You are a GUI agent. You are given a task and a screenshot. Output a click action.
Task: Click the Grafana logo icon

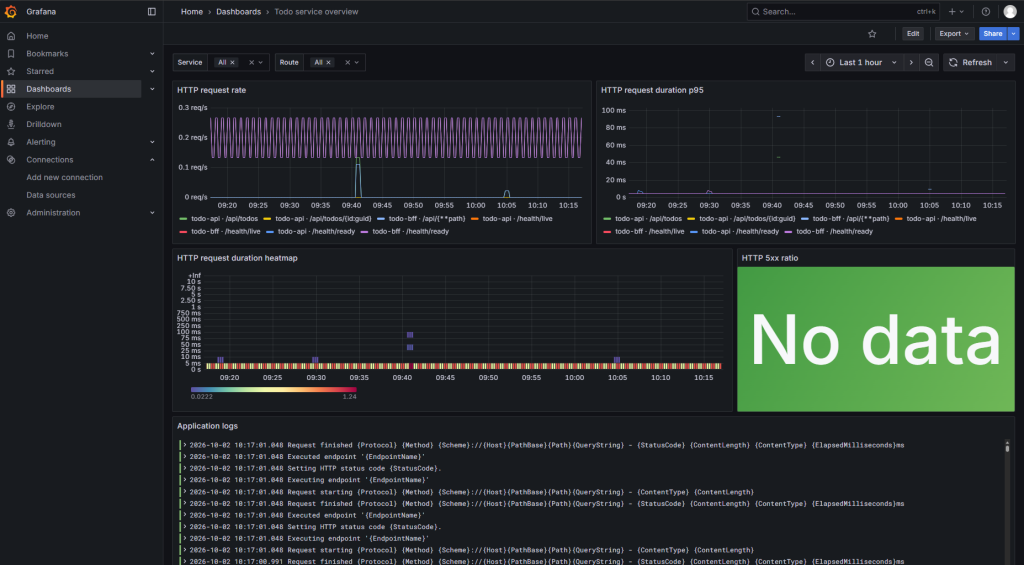tap(11, 12)
